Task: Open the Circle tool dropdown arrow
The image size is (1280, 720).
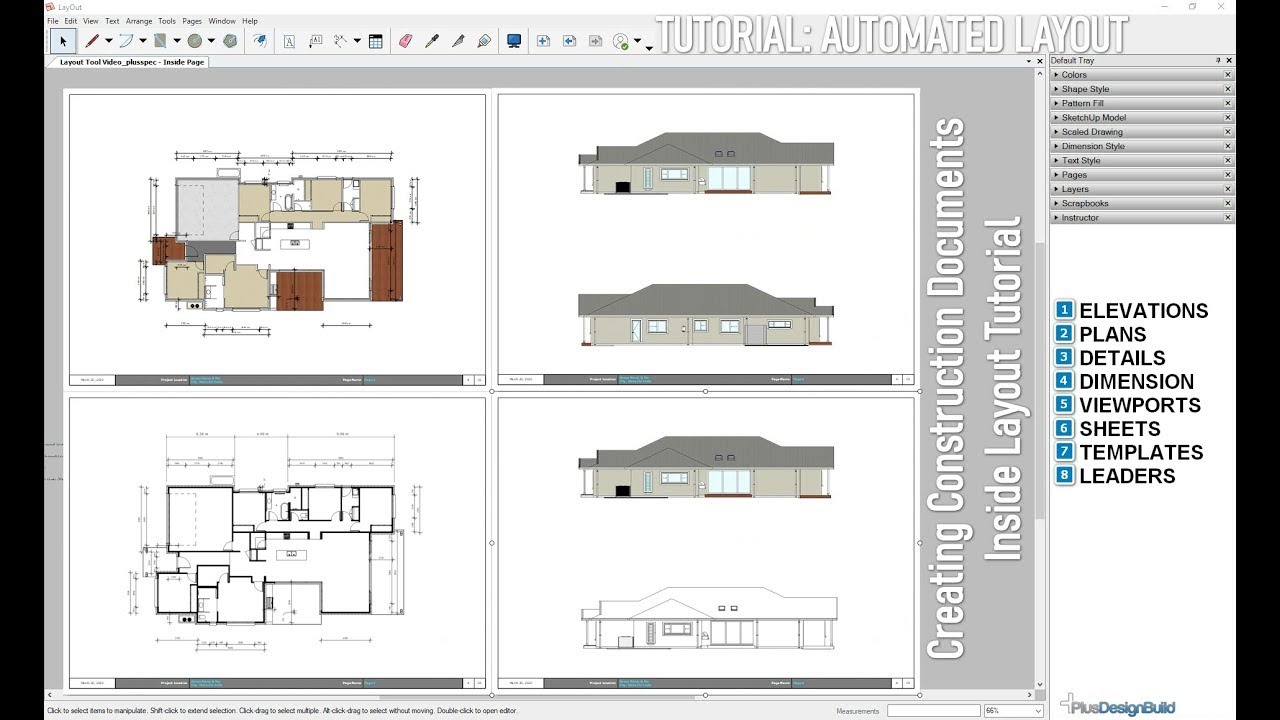Action: (211, 41)
